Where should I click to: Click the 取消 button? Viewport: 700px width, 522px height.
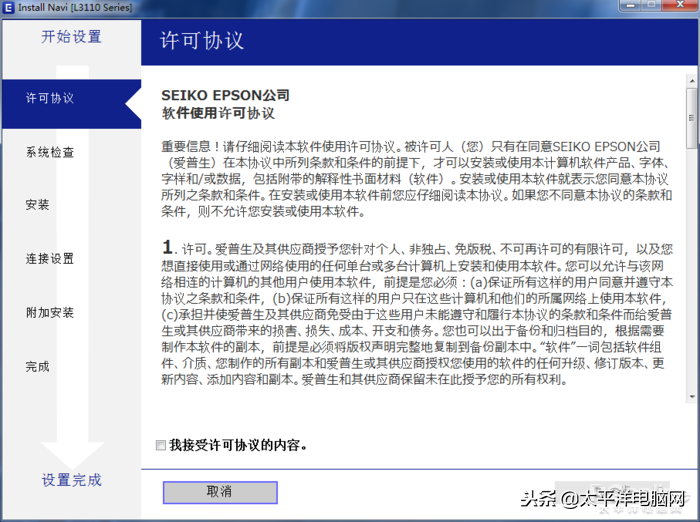click(220, 492)
